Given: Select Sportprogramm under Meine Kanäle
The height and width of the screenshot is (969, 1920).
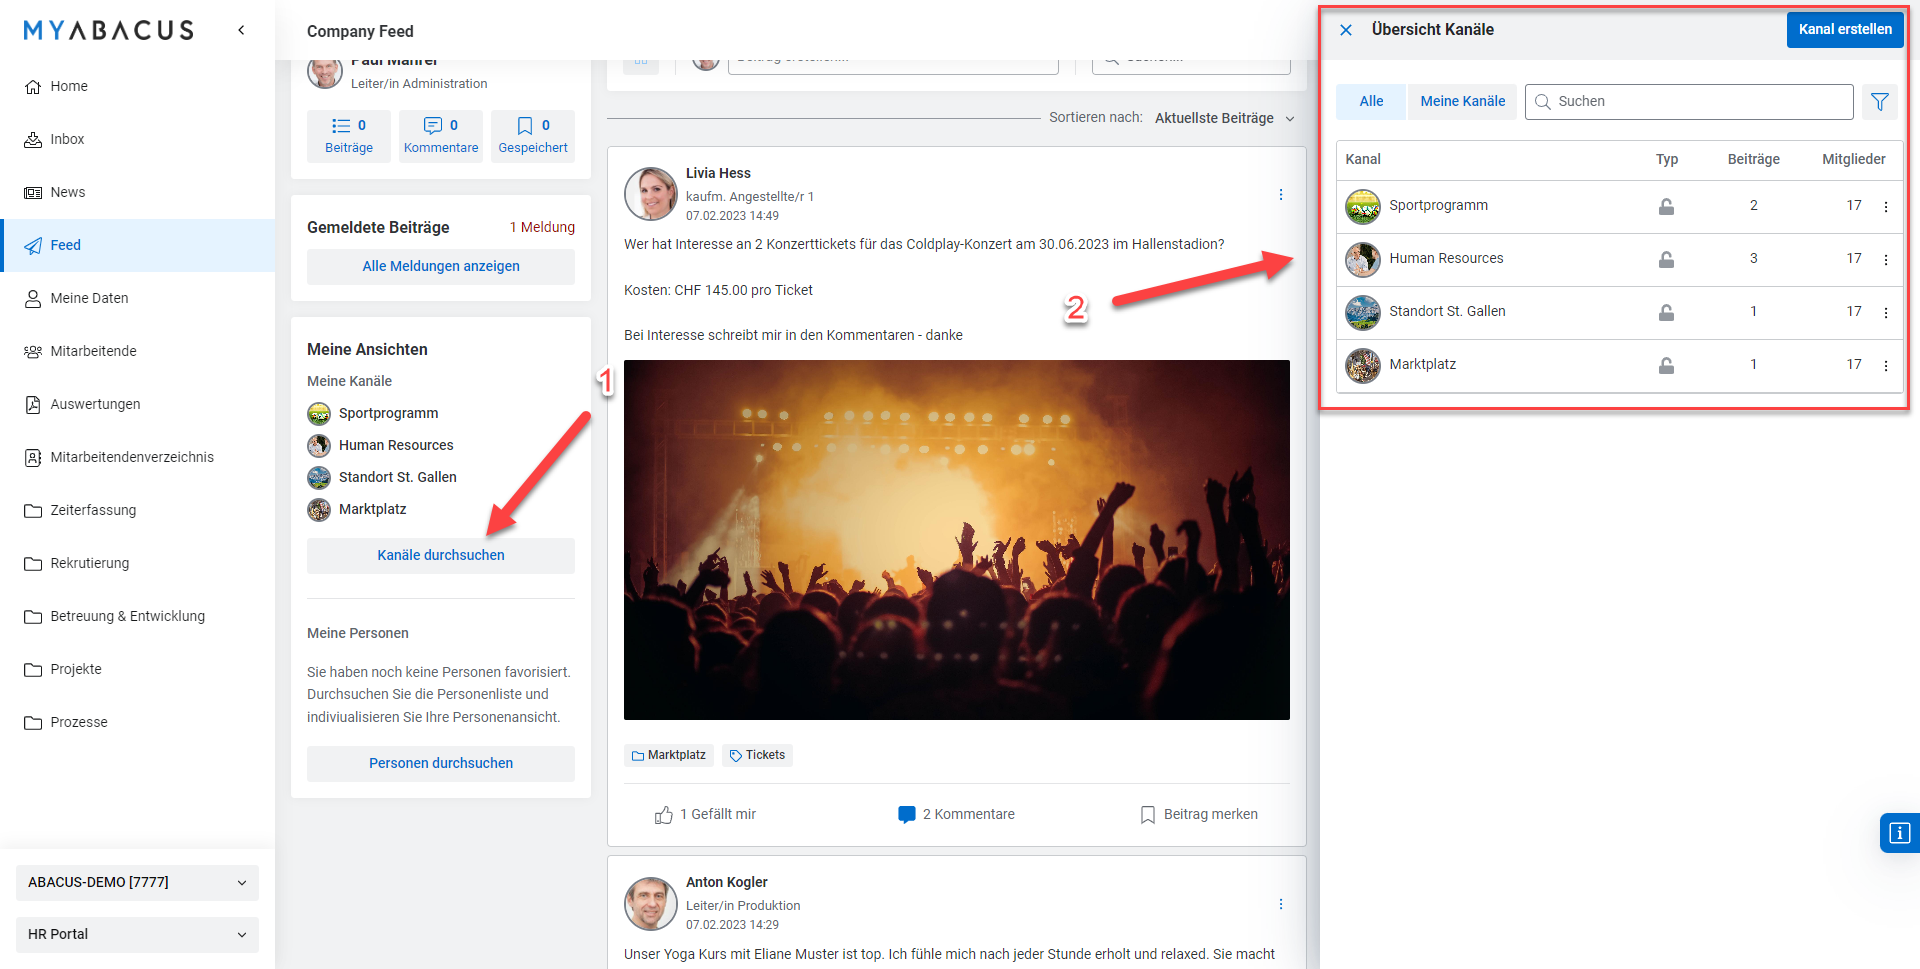Looking at the screenshot, I should point(388,413).
